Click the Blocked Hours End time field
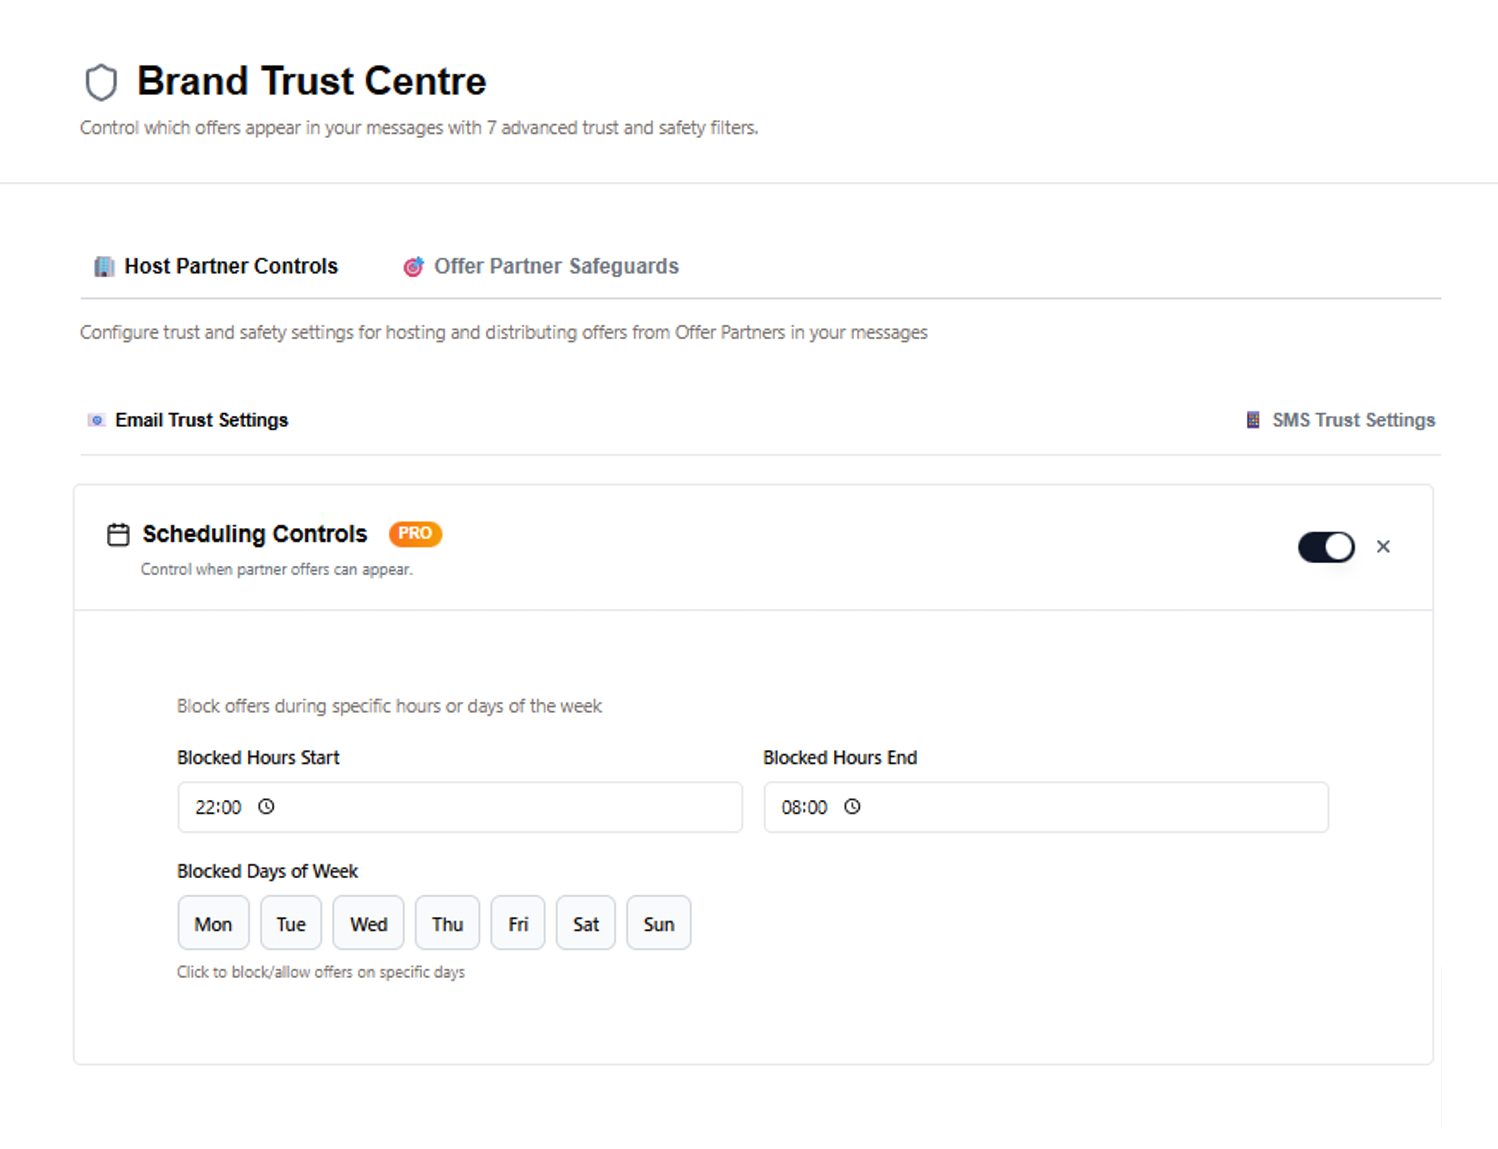The height and width of the screenshot is (1149, 1498). (x=1045, y=807)
